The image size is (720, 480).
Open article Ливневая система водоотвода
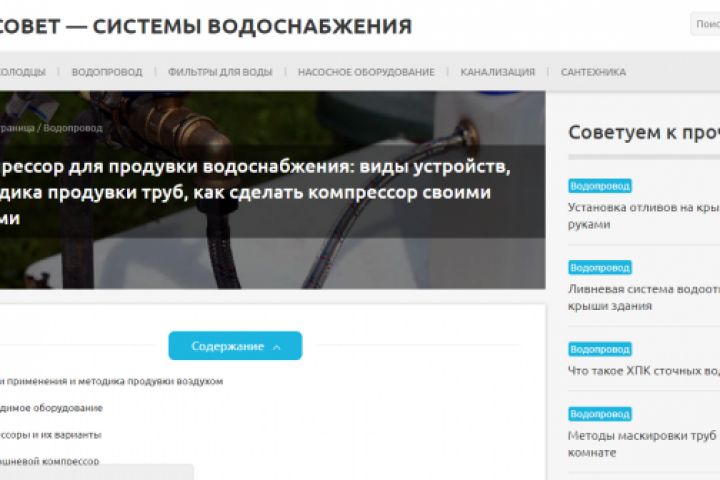pos(644,297)
